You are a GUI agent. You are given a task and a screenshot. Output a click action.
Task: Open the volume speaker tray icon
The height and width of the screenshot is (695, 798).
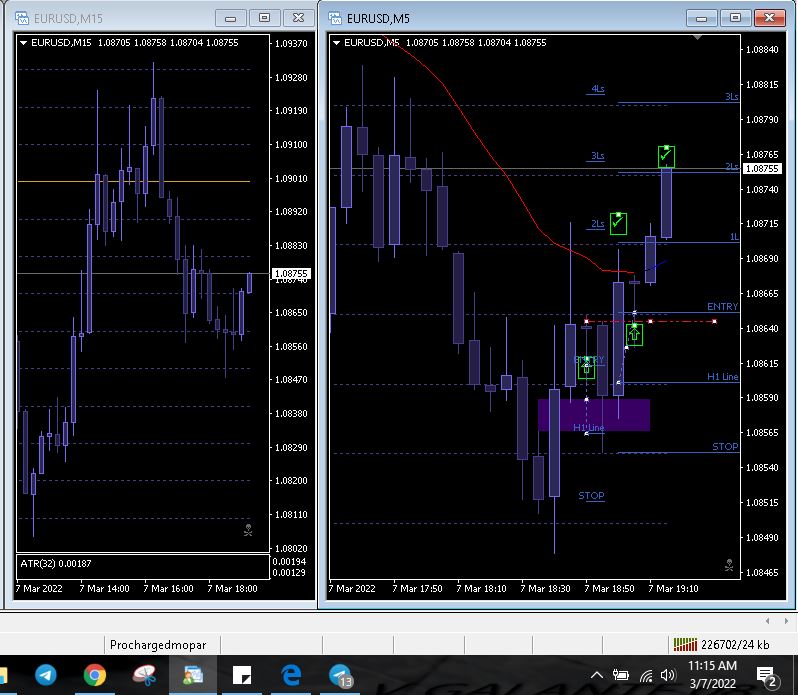tap(667, 676)
